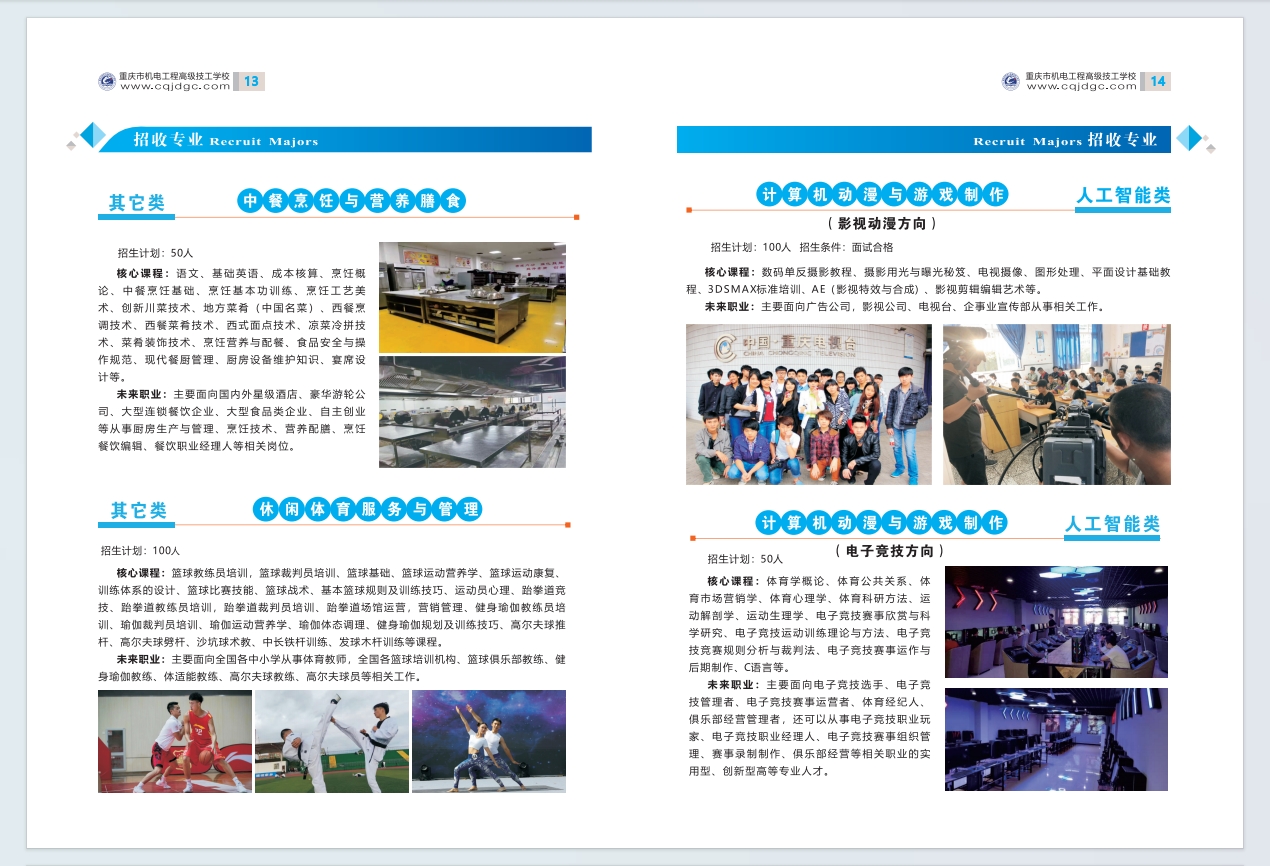1270x866 pixels.
Task: Click the blue diamond icon beside left 招收专业 banner
Action: (x=92, y=135)
